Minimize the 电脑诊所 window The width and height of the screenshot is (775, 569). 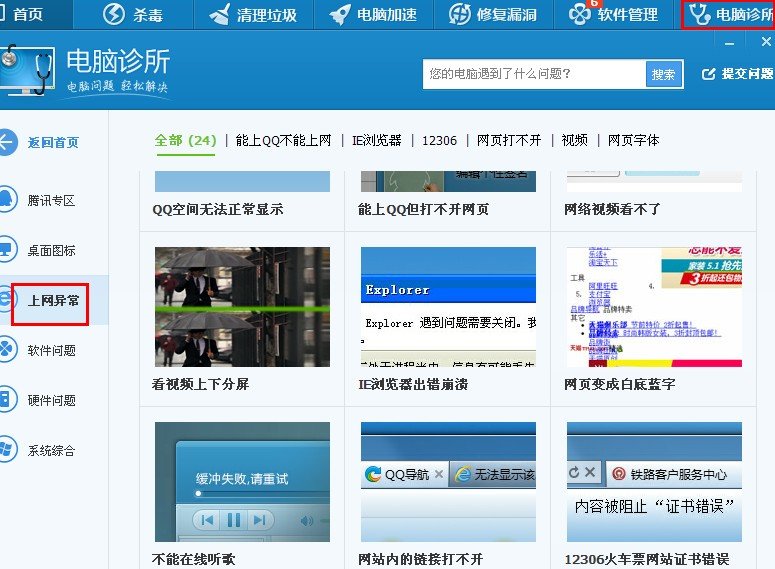729,44
